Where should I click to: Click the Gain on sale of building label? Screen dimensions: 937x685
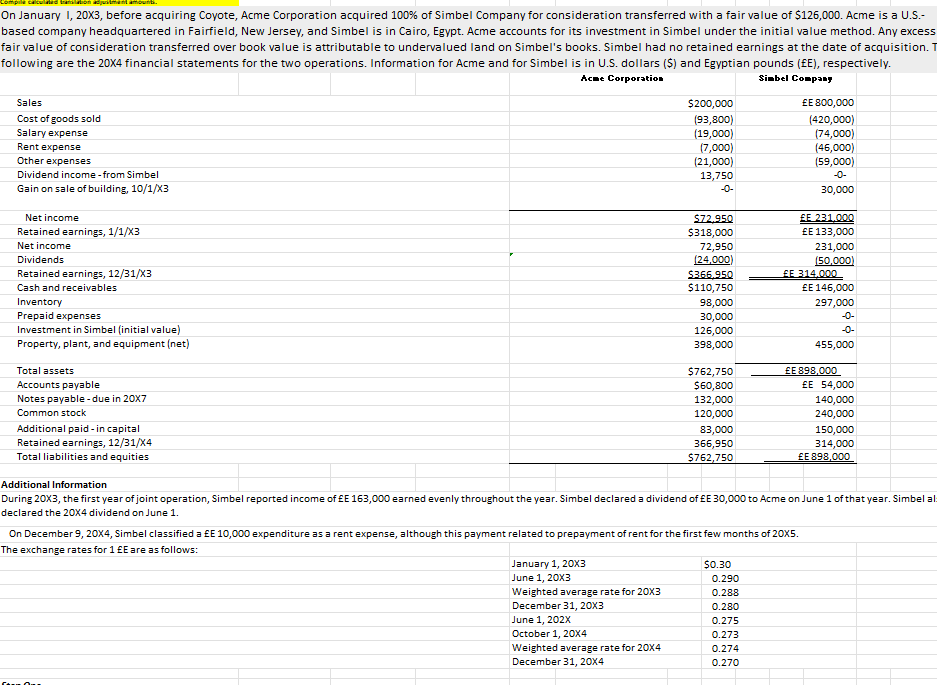[x=83, y=188]
